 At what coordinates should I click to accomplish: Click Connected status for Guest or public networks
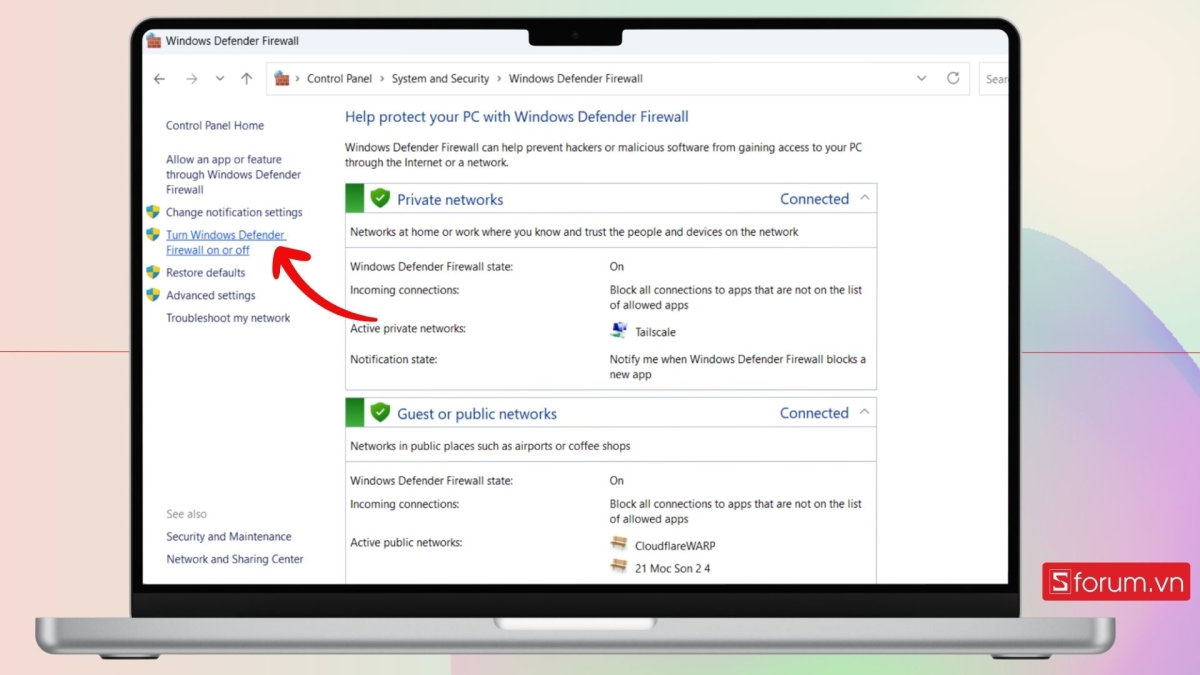click(x=815, y=413)
